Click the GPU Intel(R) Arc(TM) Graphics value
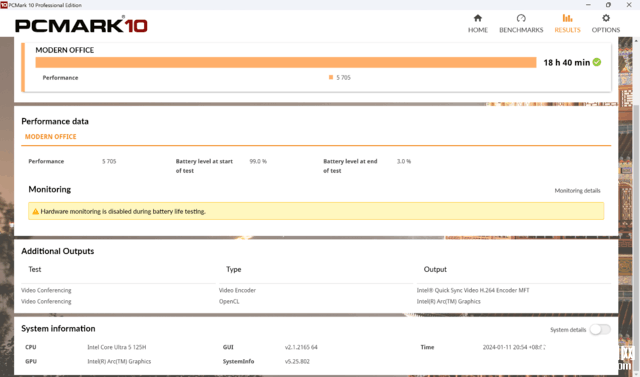The image size is (640, 377). (x=119, y=361)
